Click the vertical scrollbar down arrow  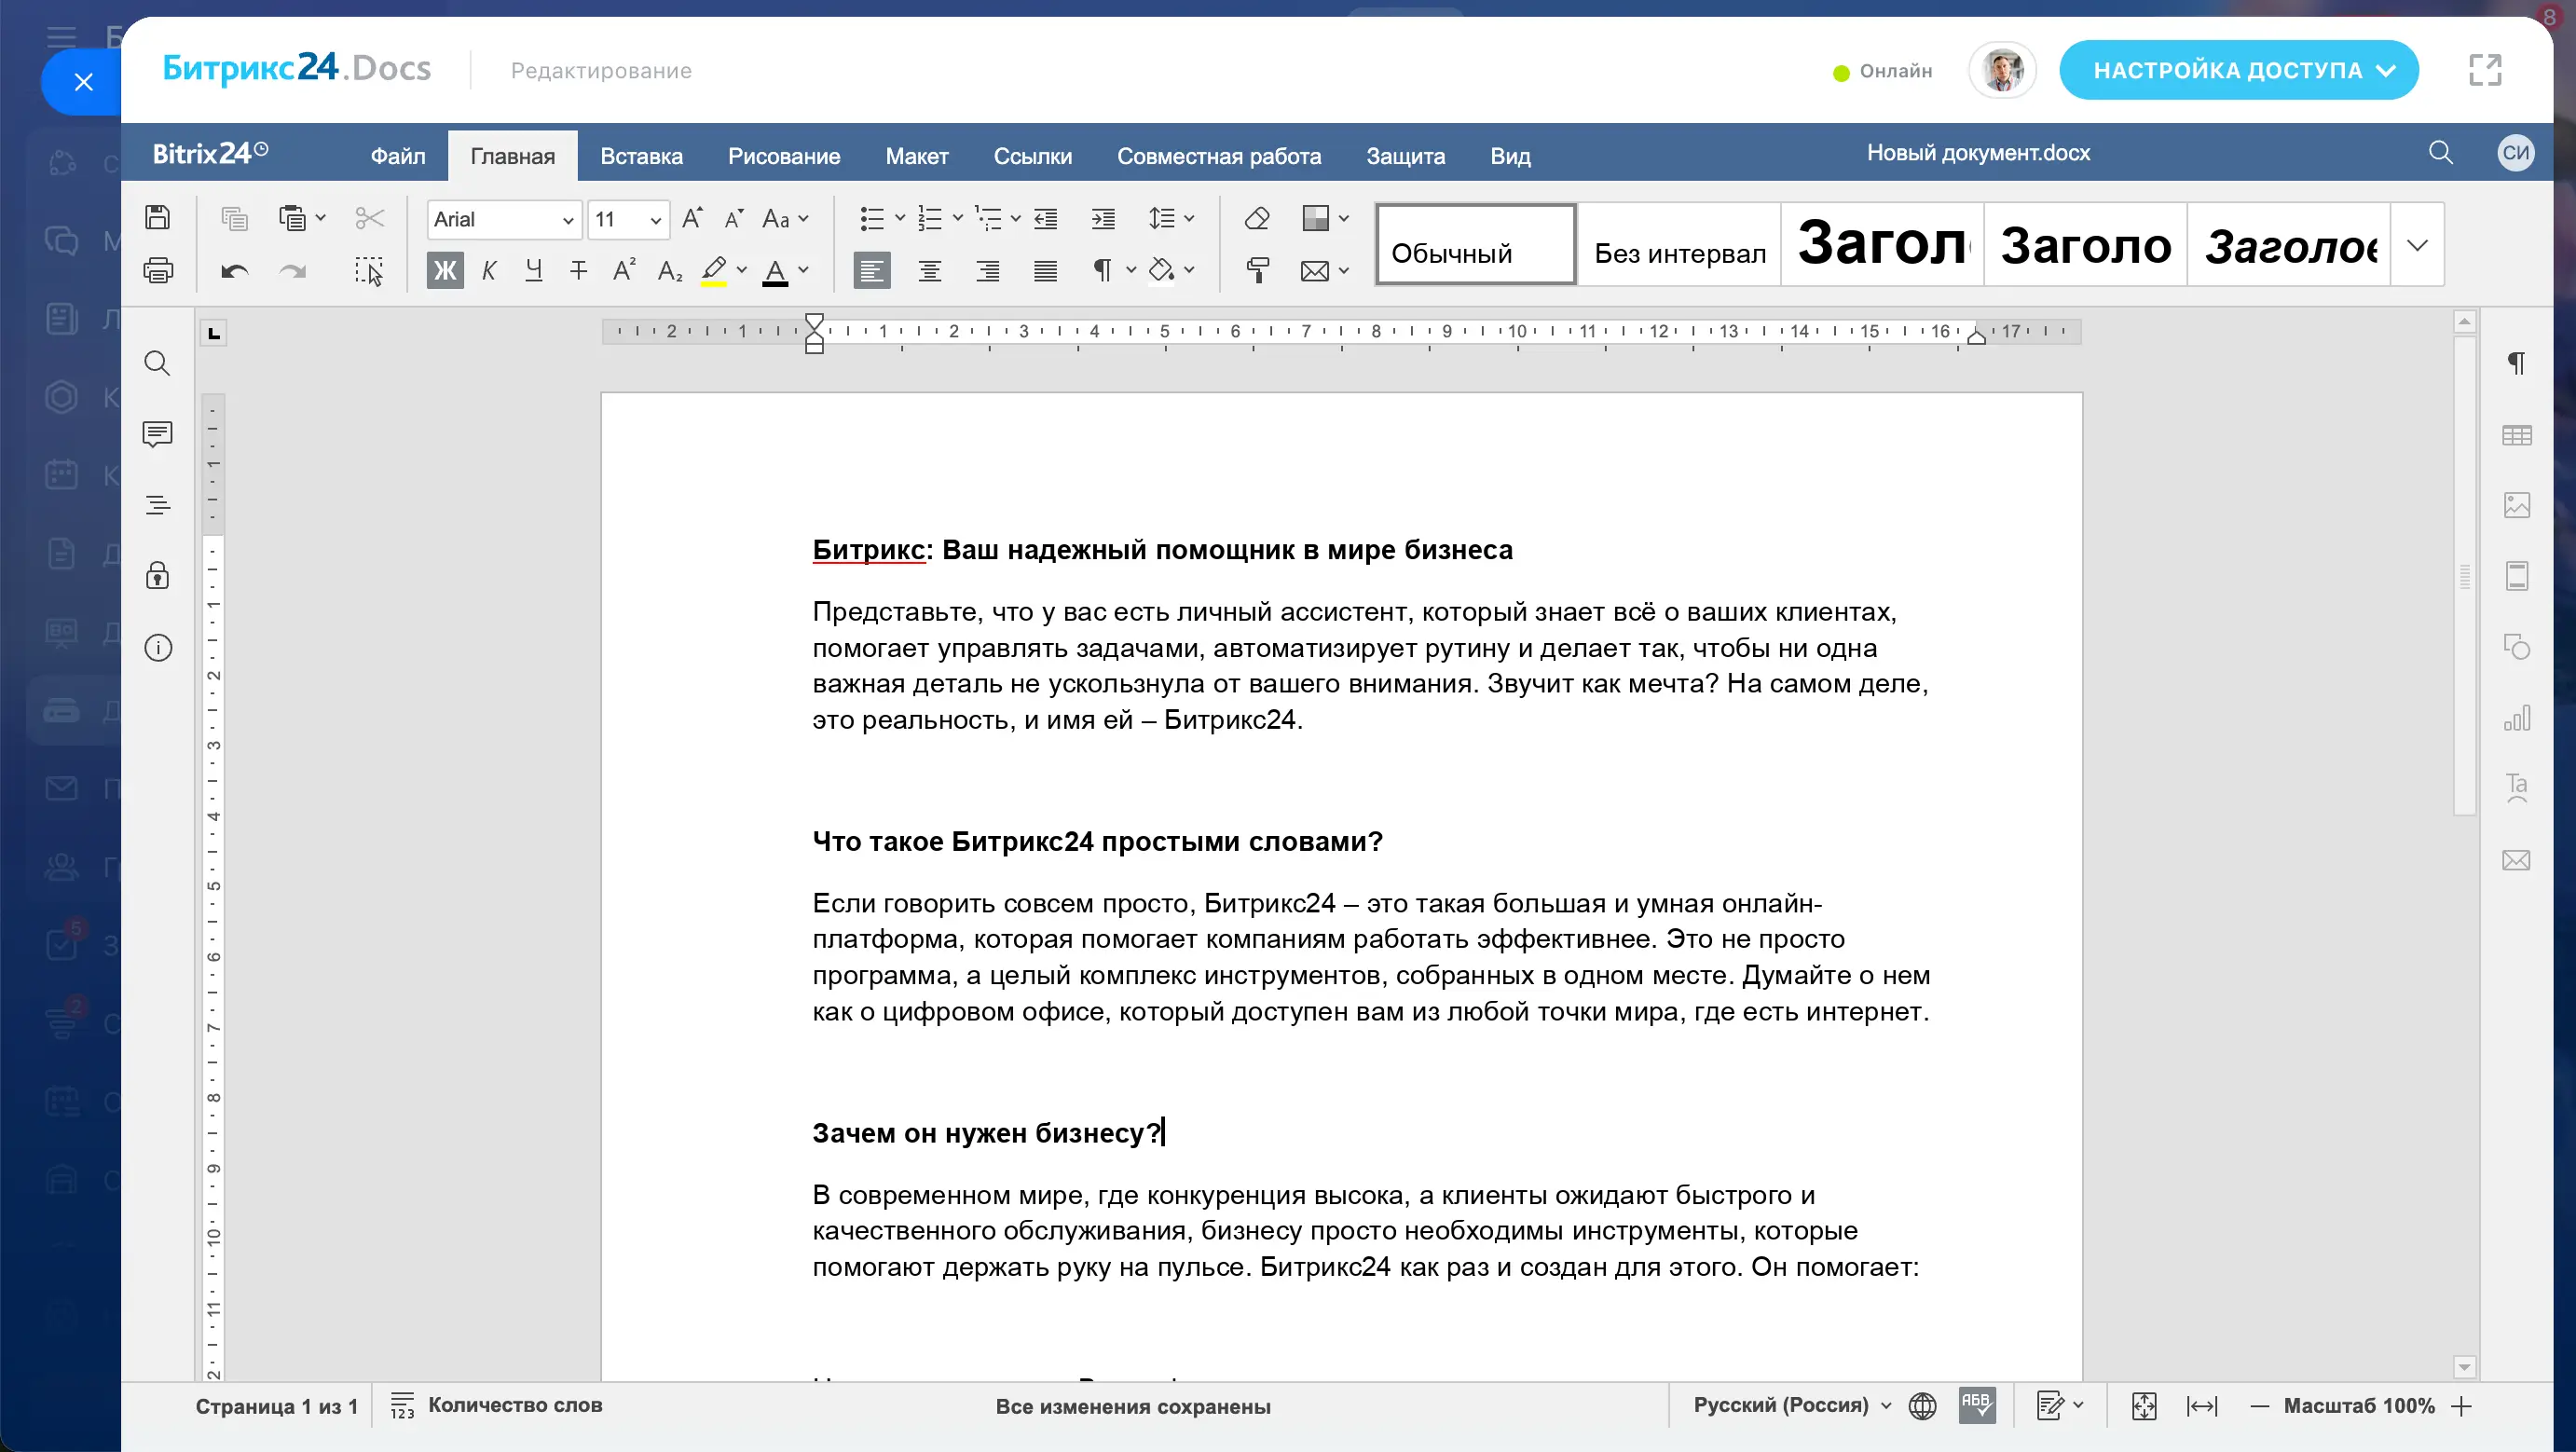(2464, 1367)
